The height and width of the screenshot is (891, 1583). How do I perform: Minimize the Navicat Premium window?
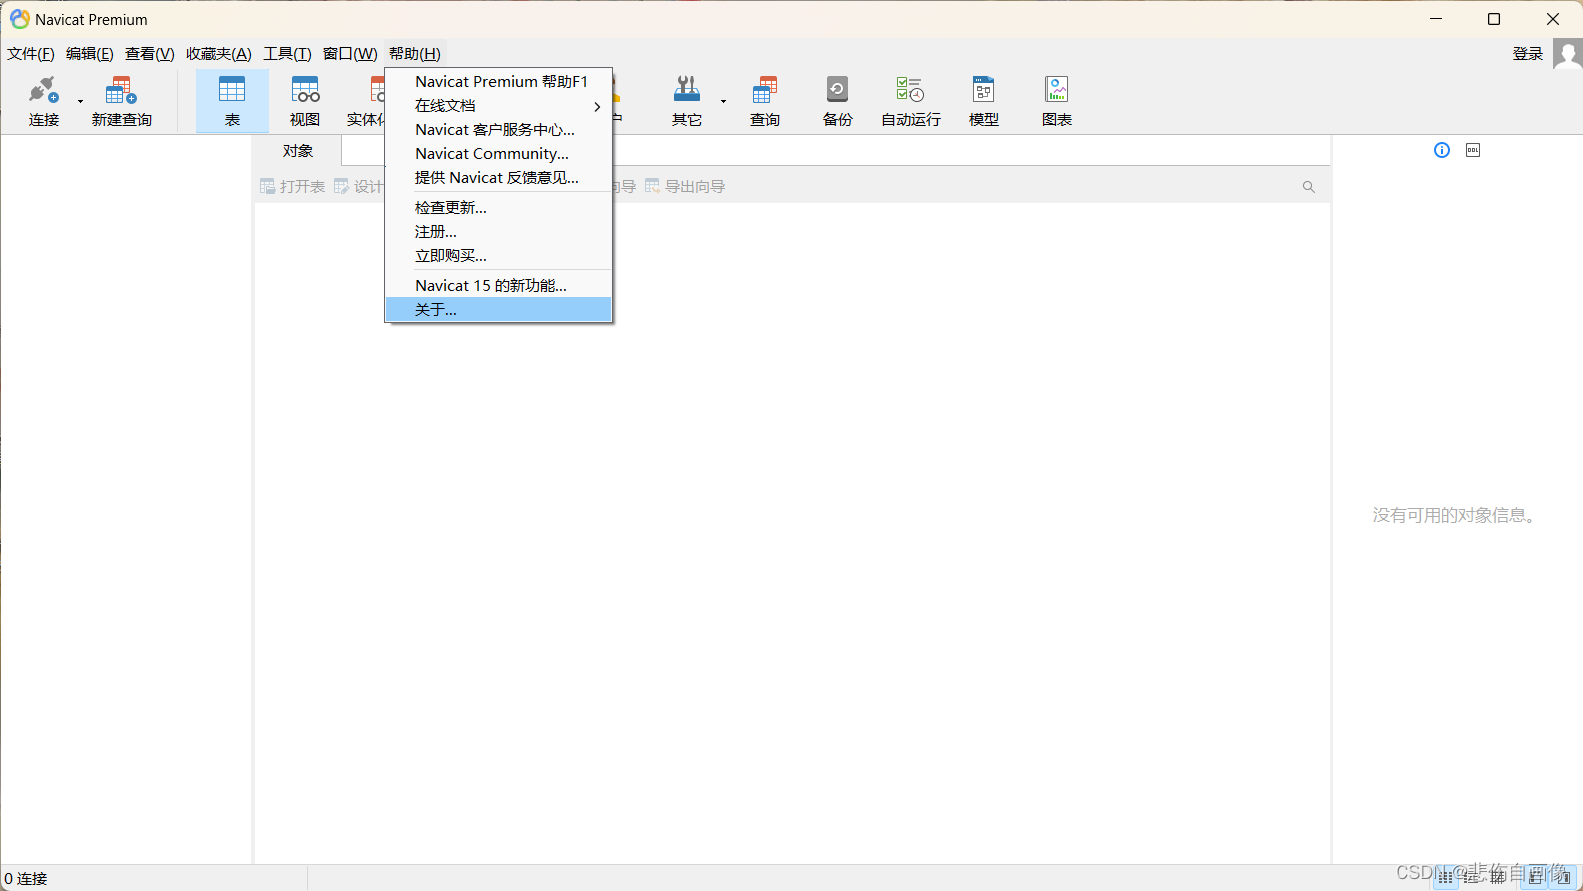pyautogui.click(x=1436, y=19)
